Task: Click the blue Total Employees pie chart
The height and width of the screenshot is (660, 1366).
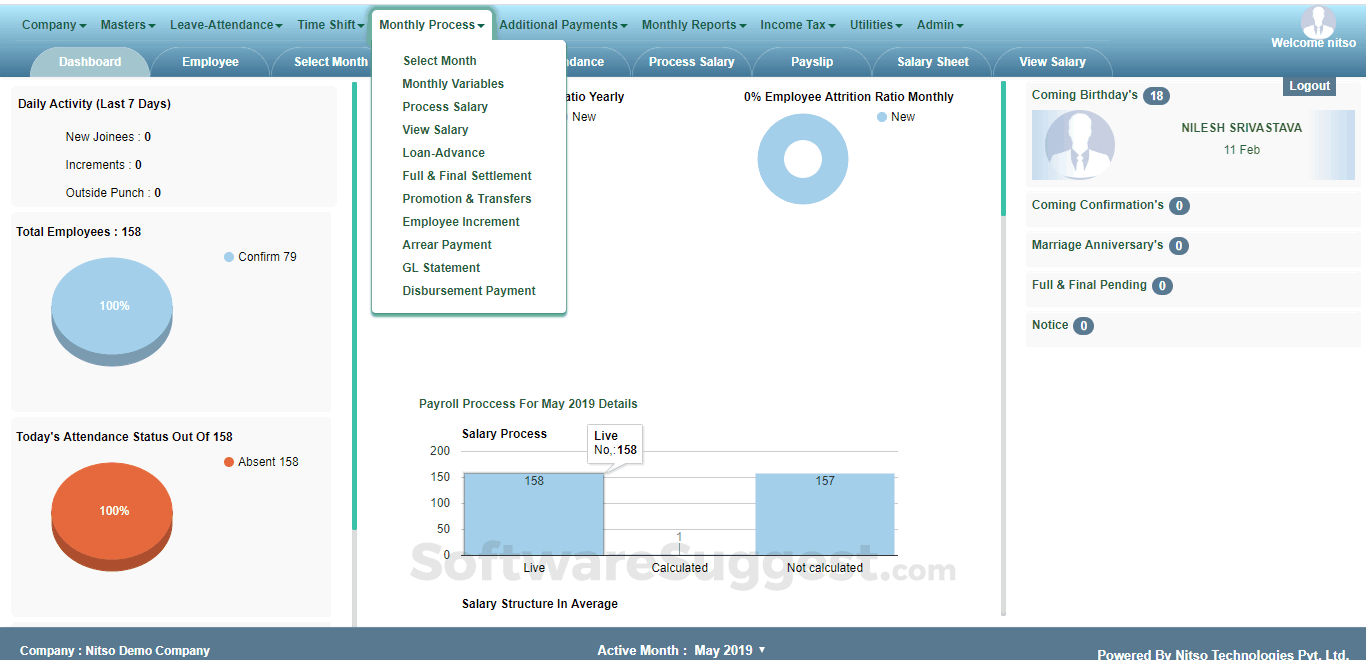Action: (111, 310)
